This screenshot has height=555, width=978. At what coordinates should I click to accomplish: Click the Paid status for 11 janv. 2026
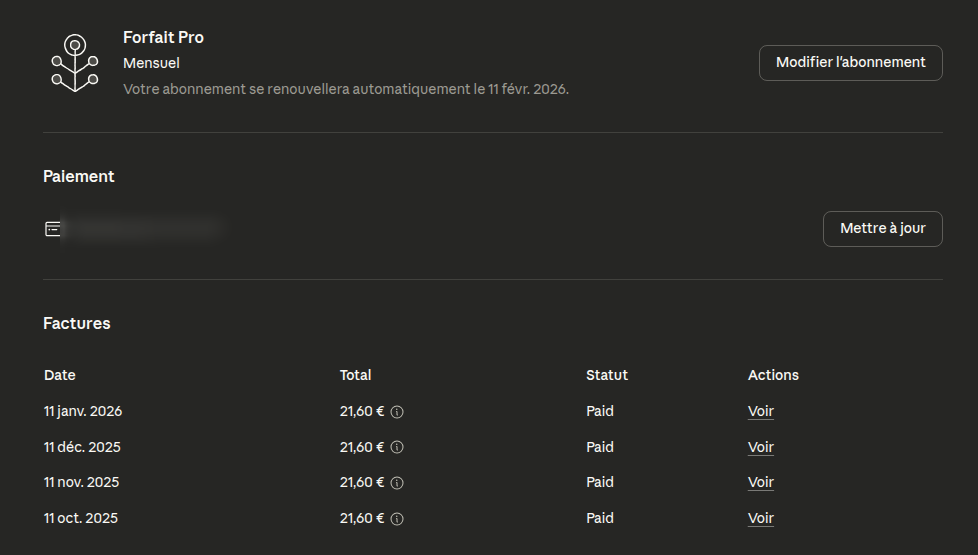pyautogui.click(x=600, y=411)
